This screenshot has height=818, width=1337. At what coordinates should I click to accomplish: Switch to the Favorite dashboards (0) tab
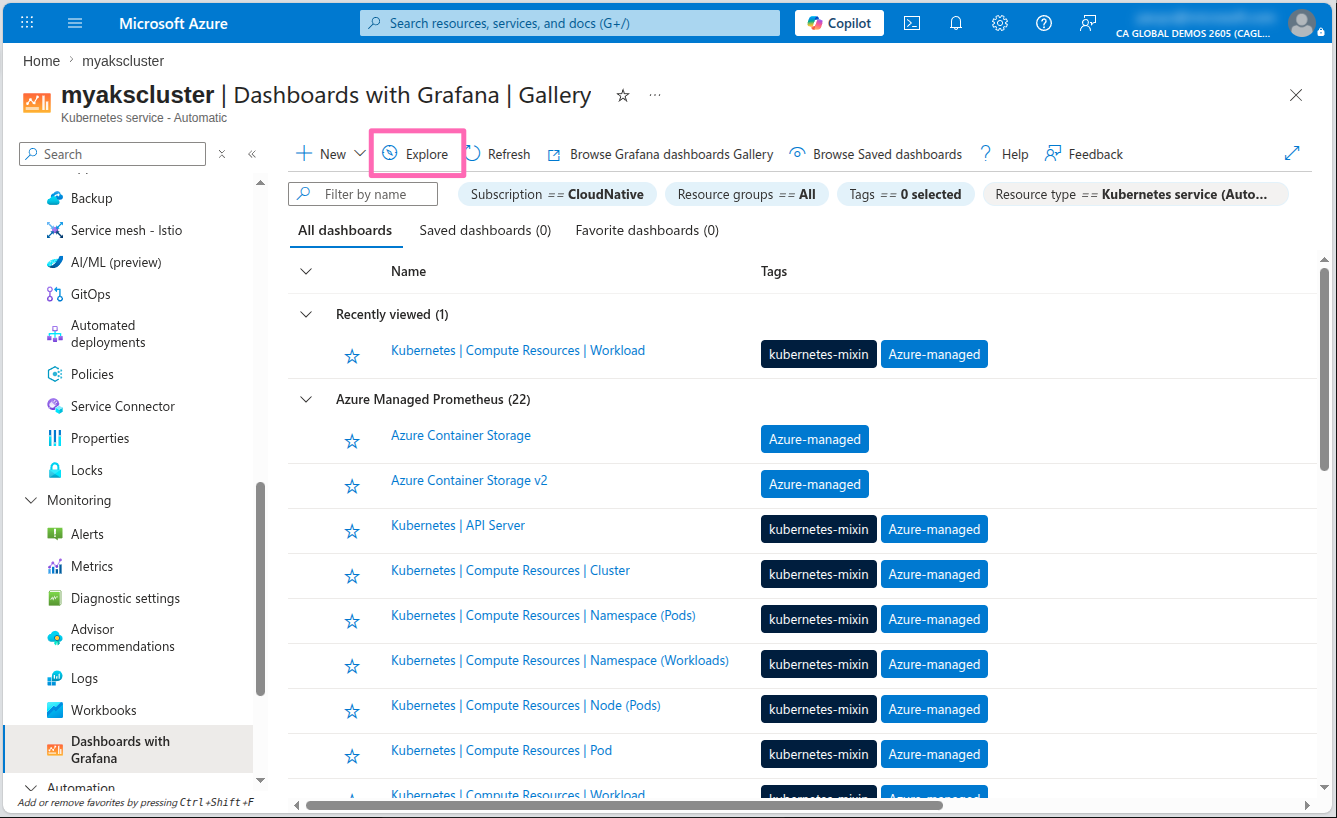(x=647, y=230)
